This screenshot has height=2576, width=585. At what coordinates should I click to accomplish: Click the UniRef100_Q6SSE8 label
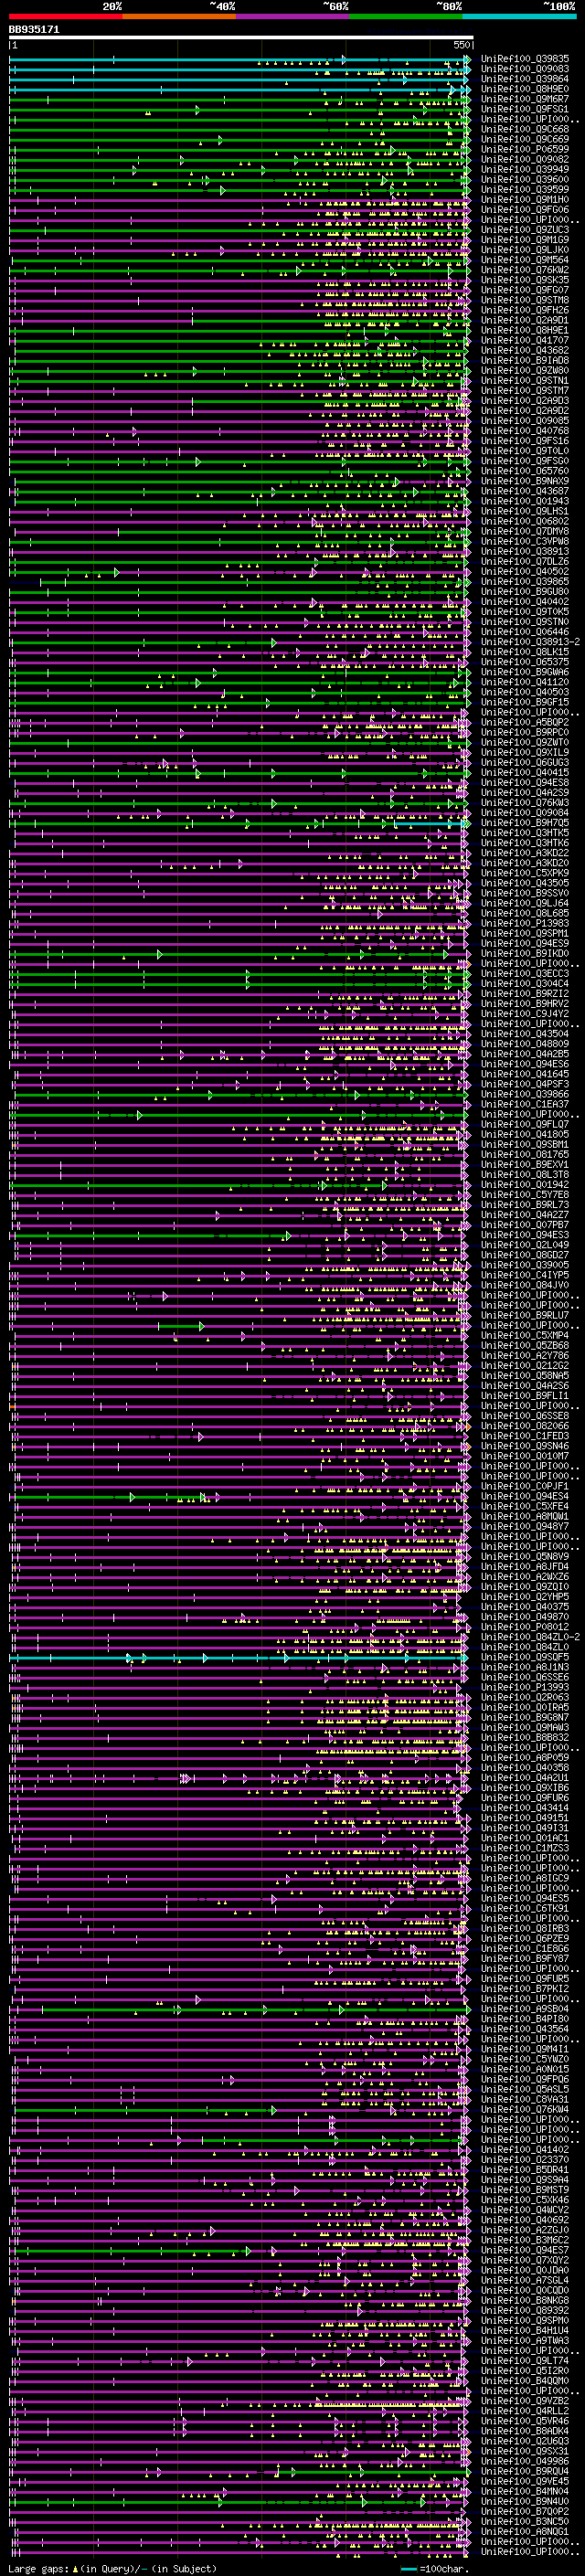[525, 1416]
